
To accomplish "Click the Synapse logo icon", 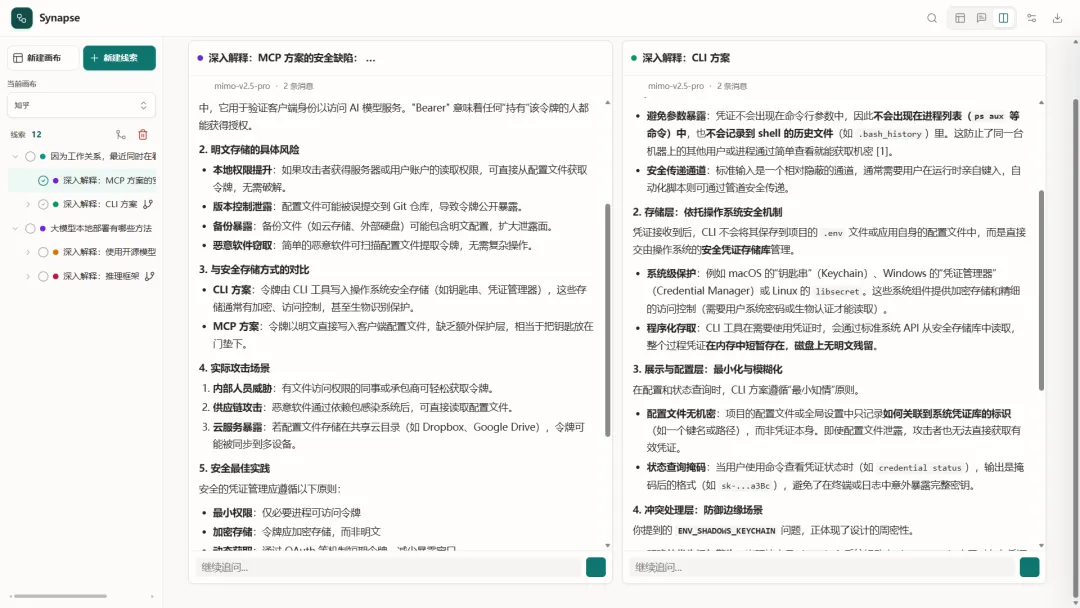I will pyautogui.click(x=21, y=18).
